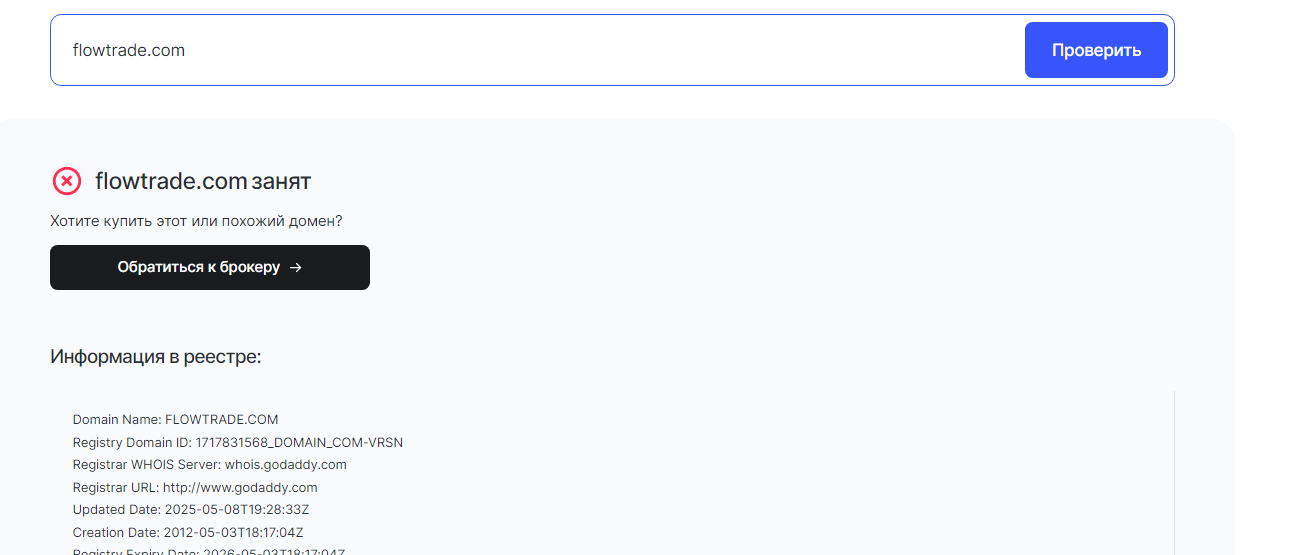Click the "Хотите купить этот или похожий домен?" text
The width and height of the screenshot is (1297, 555).
(196, 221)
